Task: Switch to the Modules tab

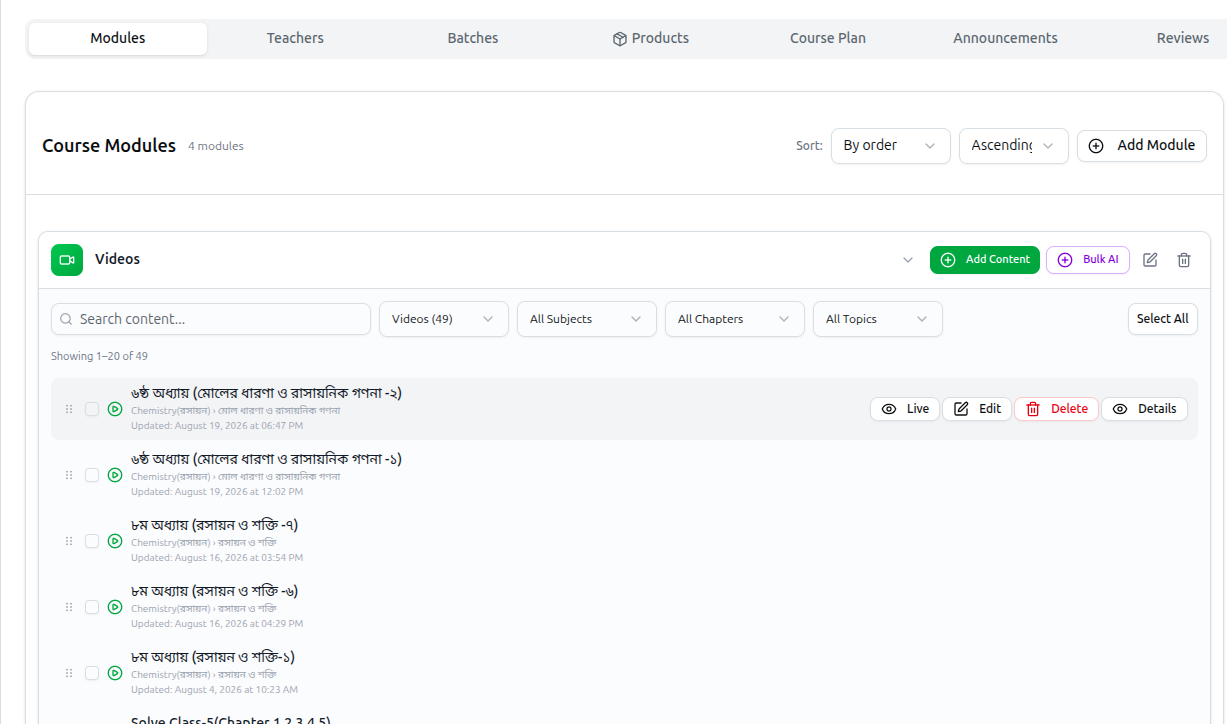Action: point(118,39)
